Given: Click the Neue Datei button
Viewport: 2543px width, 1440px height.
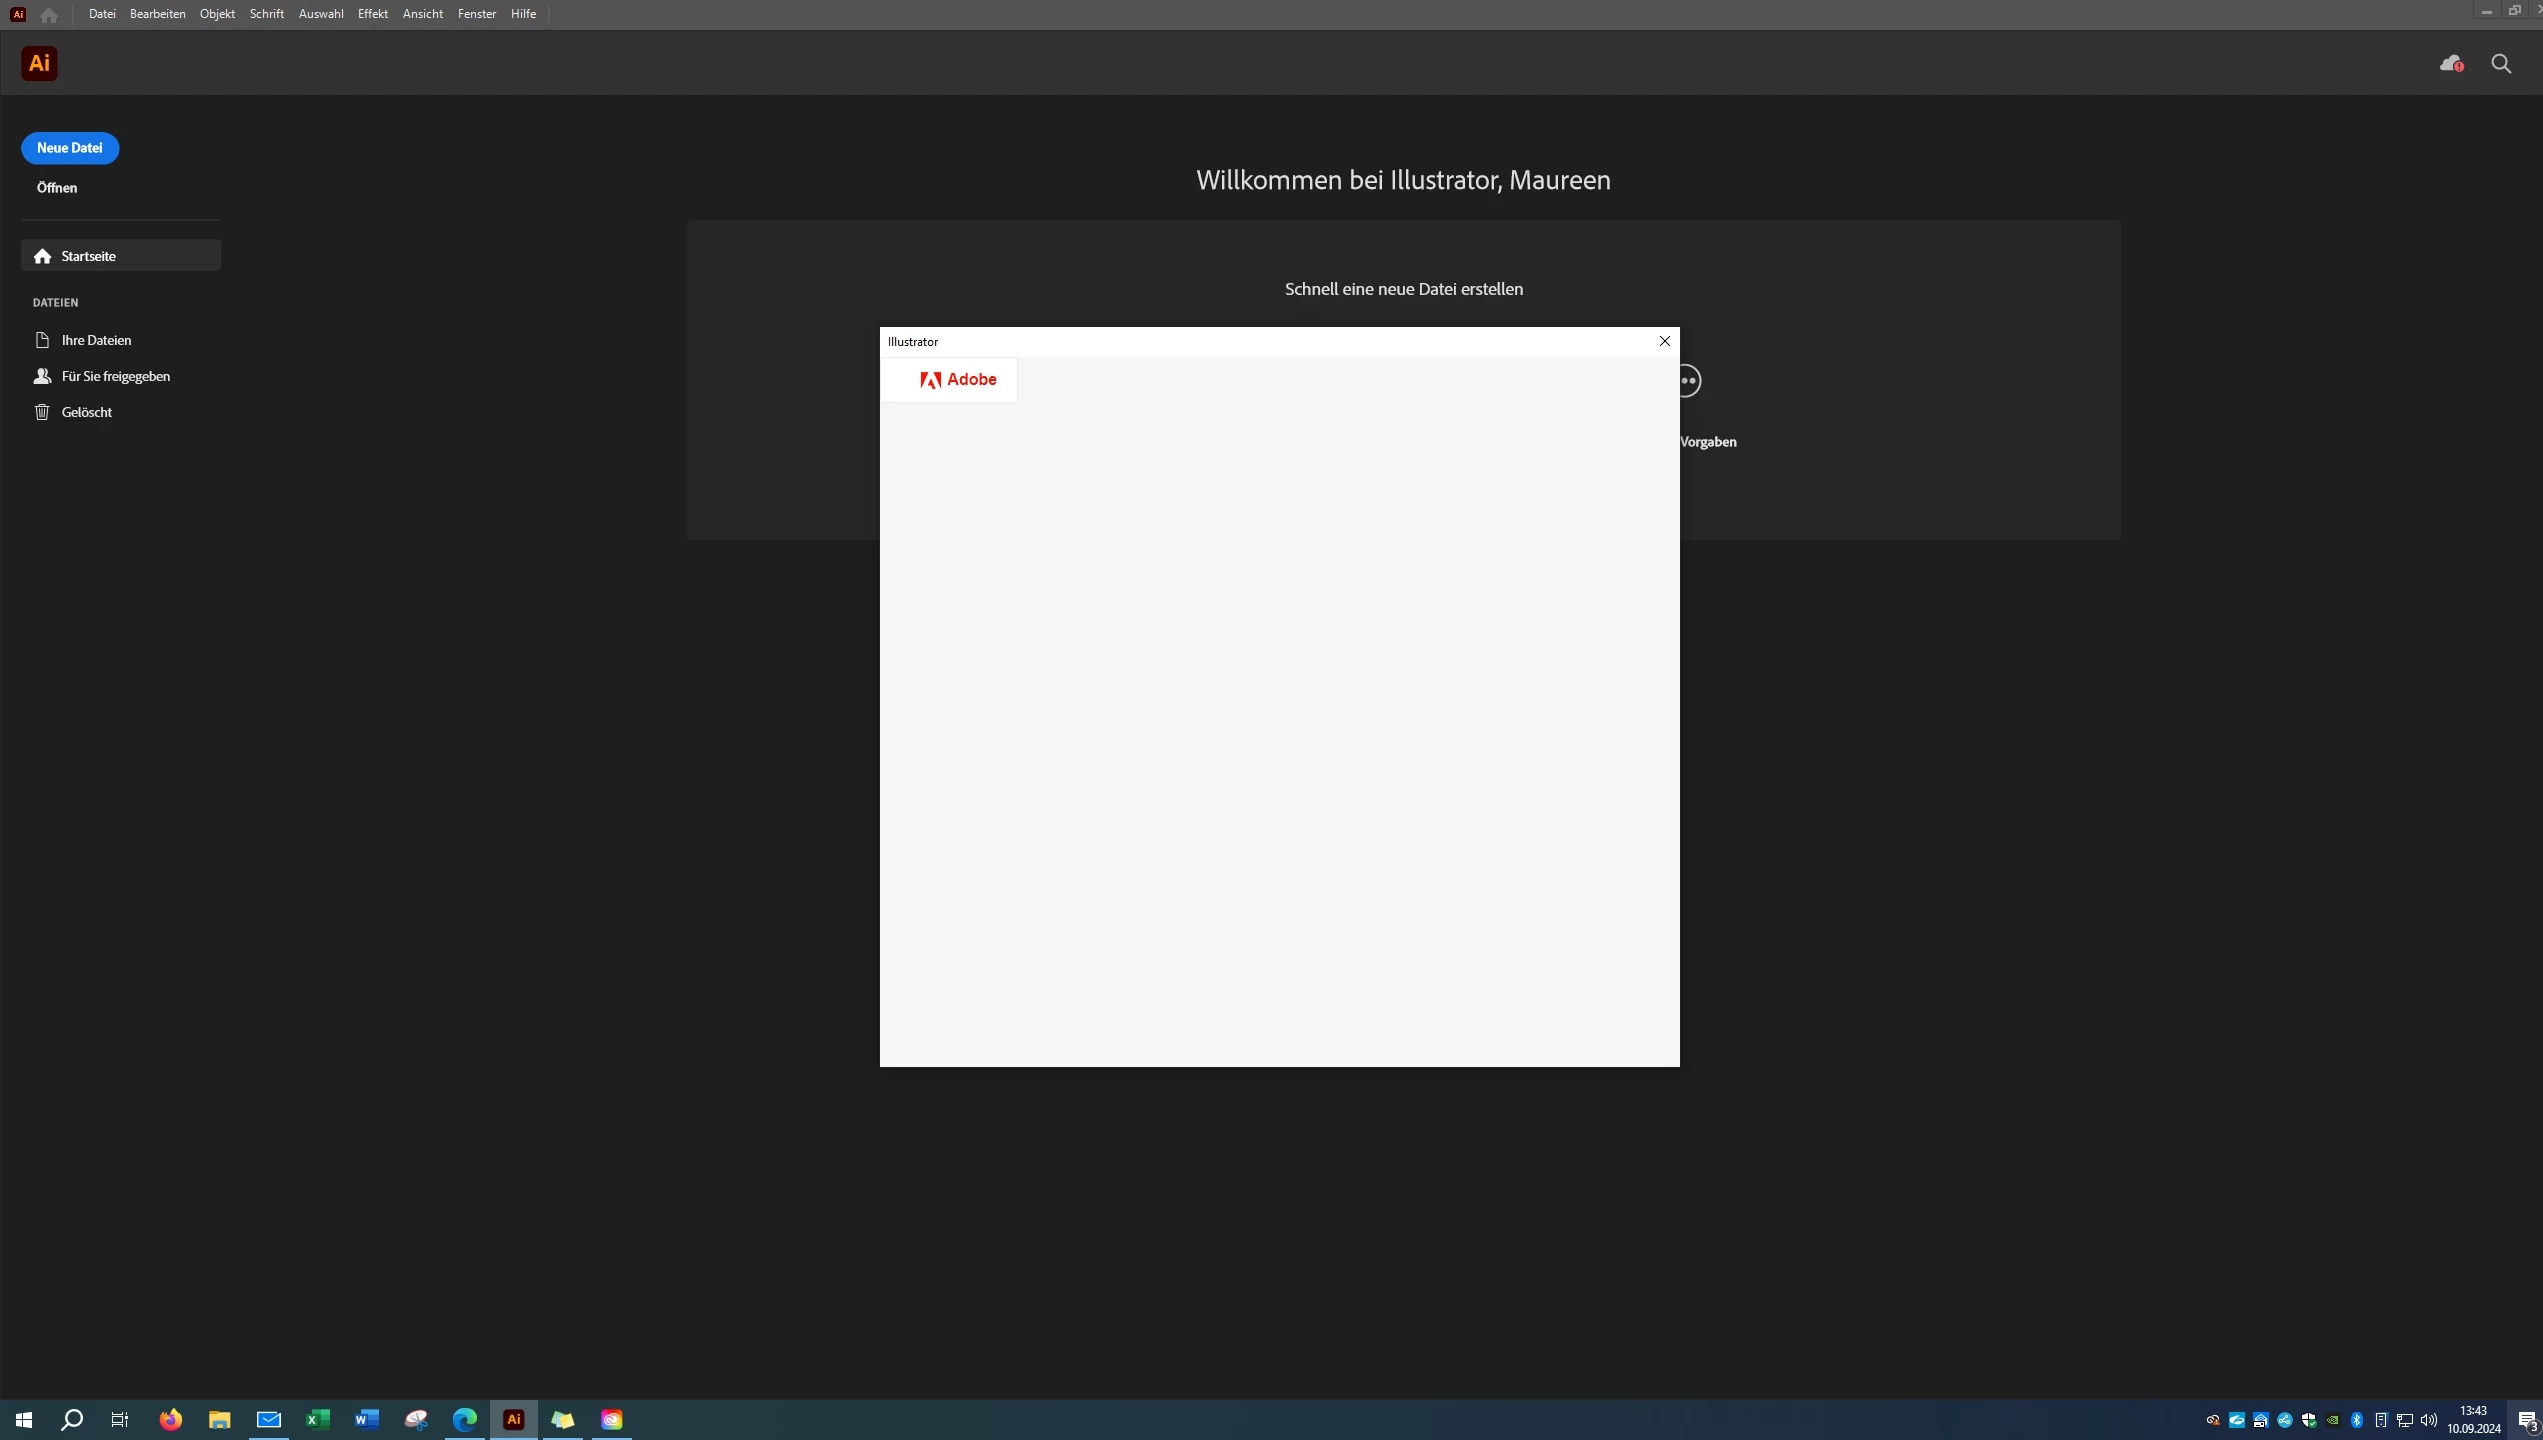Looking at the screenshot, I should 70,148.
